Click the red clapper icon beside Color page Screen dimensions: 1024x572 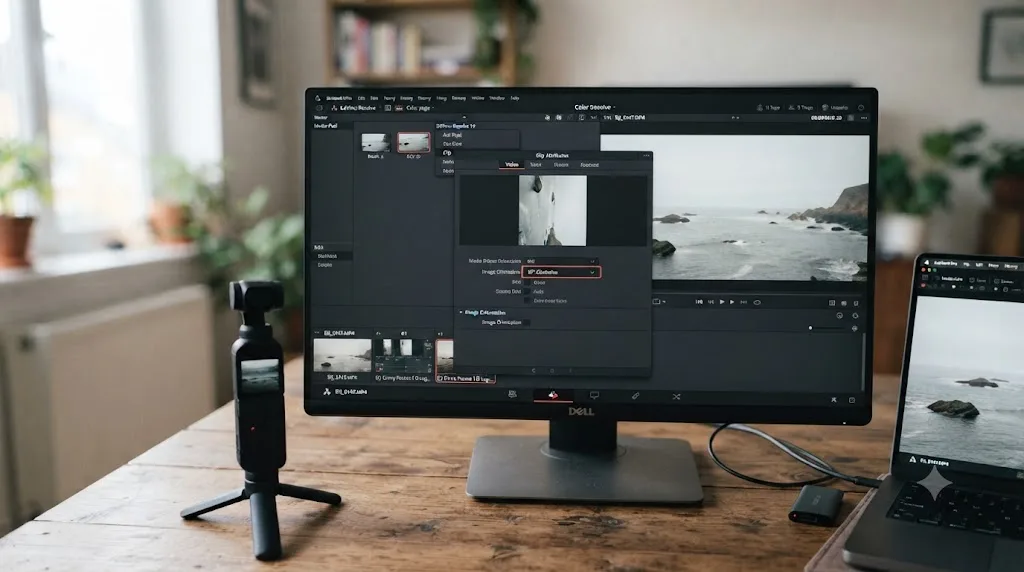click(399, 108)
